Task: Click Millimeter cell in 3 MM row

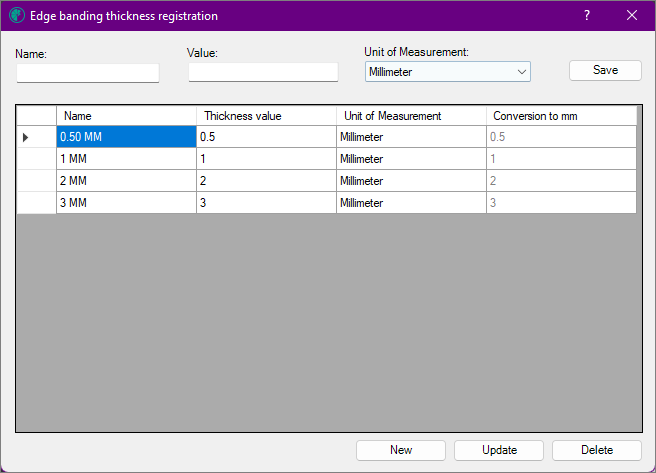Action: click(x=412, y=203)
